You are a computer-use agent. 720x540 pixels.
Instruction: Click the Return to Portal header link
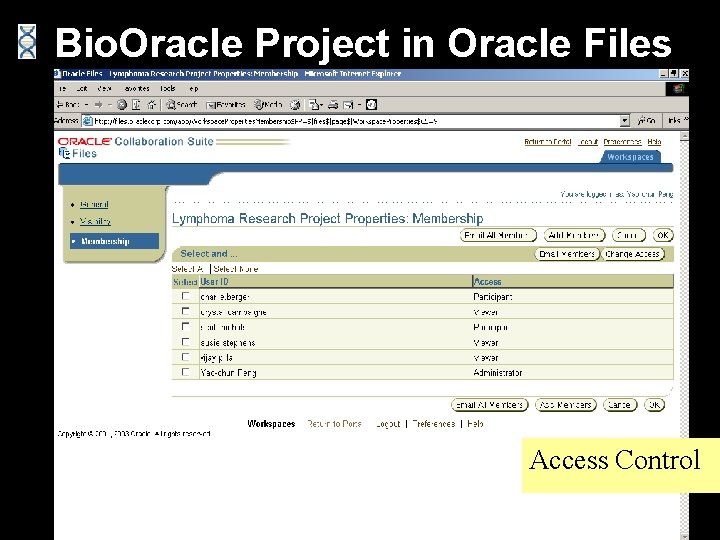pyautogui.click(x=548, y=142)
